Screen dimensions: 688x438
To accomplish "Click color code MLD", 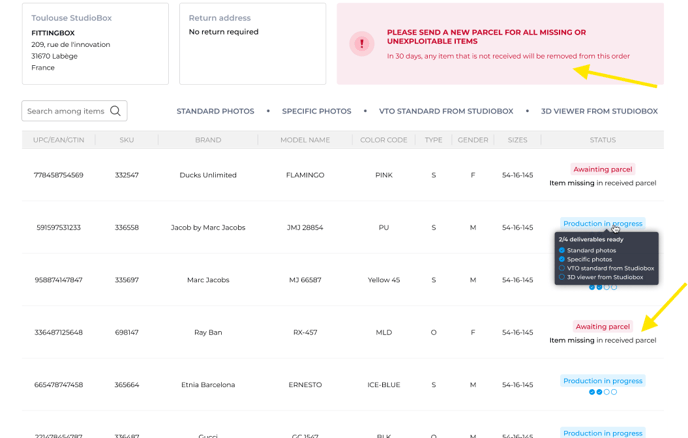I will coord(384,332).
